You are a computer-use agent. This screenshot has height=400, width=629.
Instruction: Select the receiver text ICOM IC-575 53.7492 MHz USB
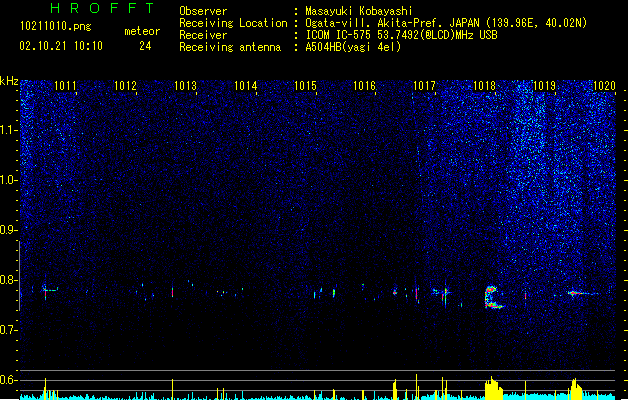(x=402, y=35)
